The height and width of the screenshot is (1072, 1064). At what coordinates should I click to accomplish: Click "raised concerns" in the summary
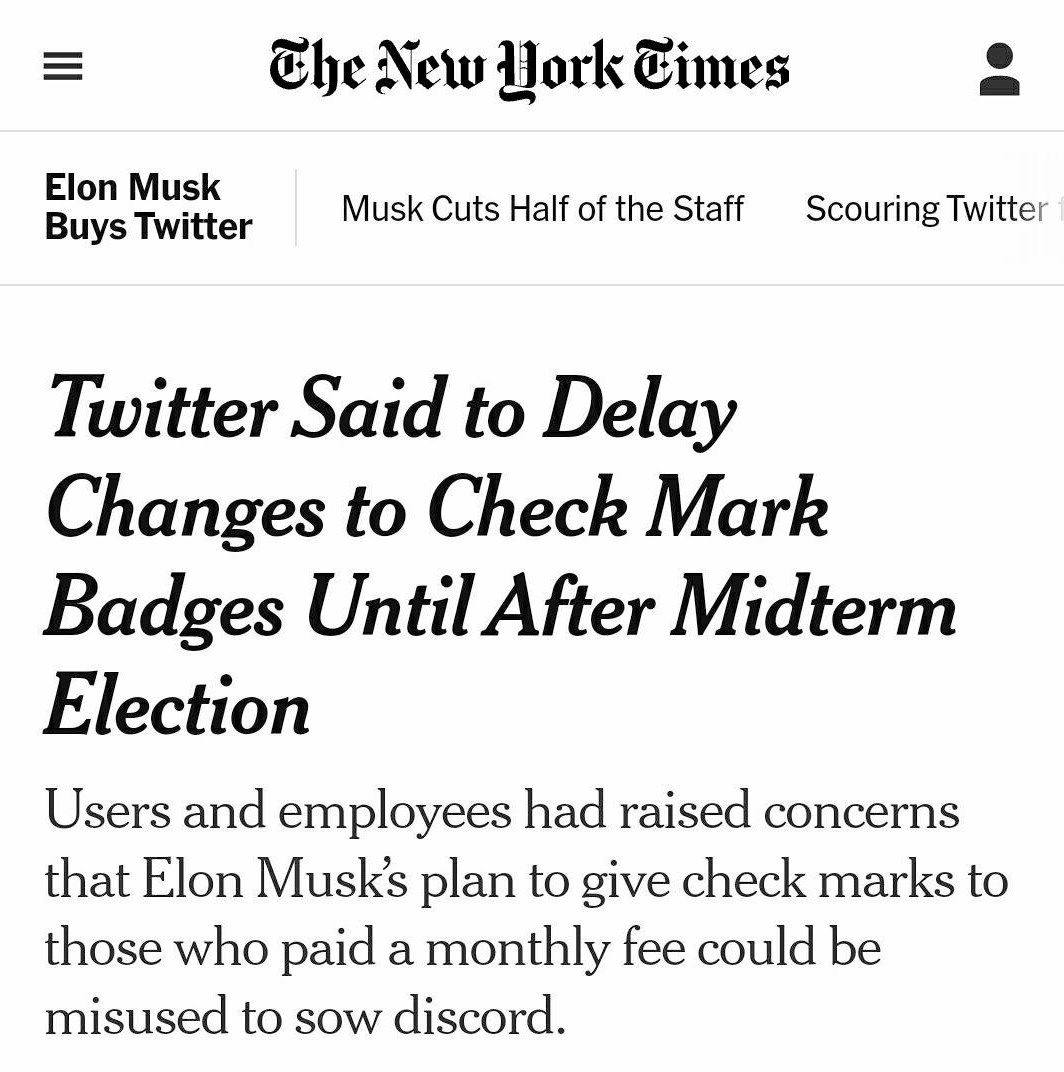pos(789,809)
